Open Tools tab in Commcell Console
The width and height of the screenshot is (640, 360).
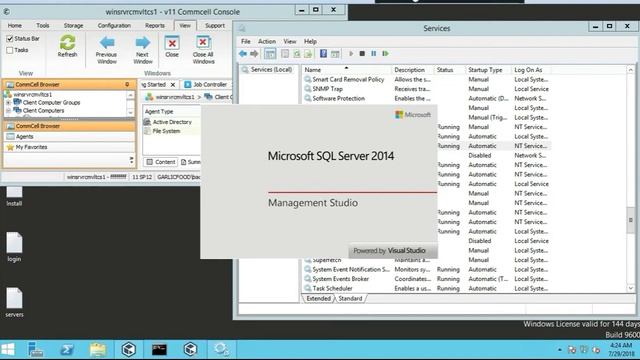click(x=42, y=25)
